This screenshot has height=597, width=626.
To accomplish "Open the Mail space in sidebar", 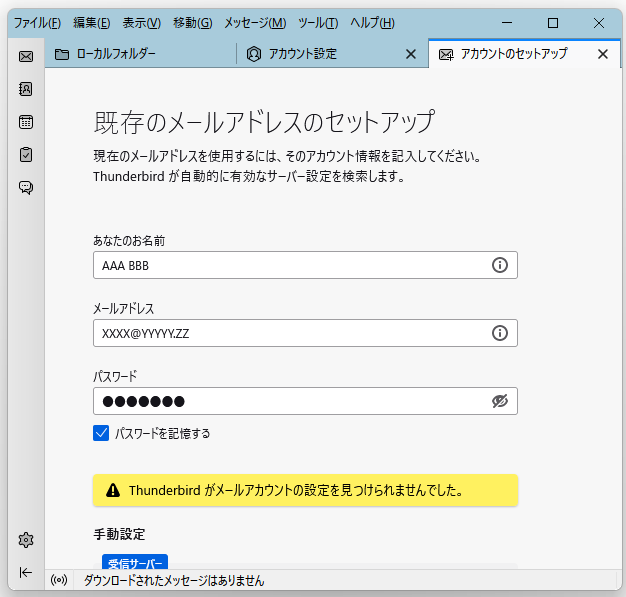I will point(26,56).
